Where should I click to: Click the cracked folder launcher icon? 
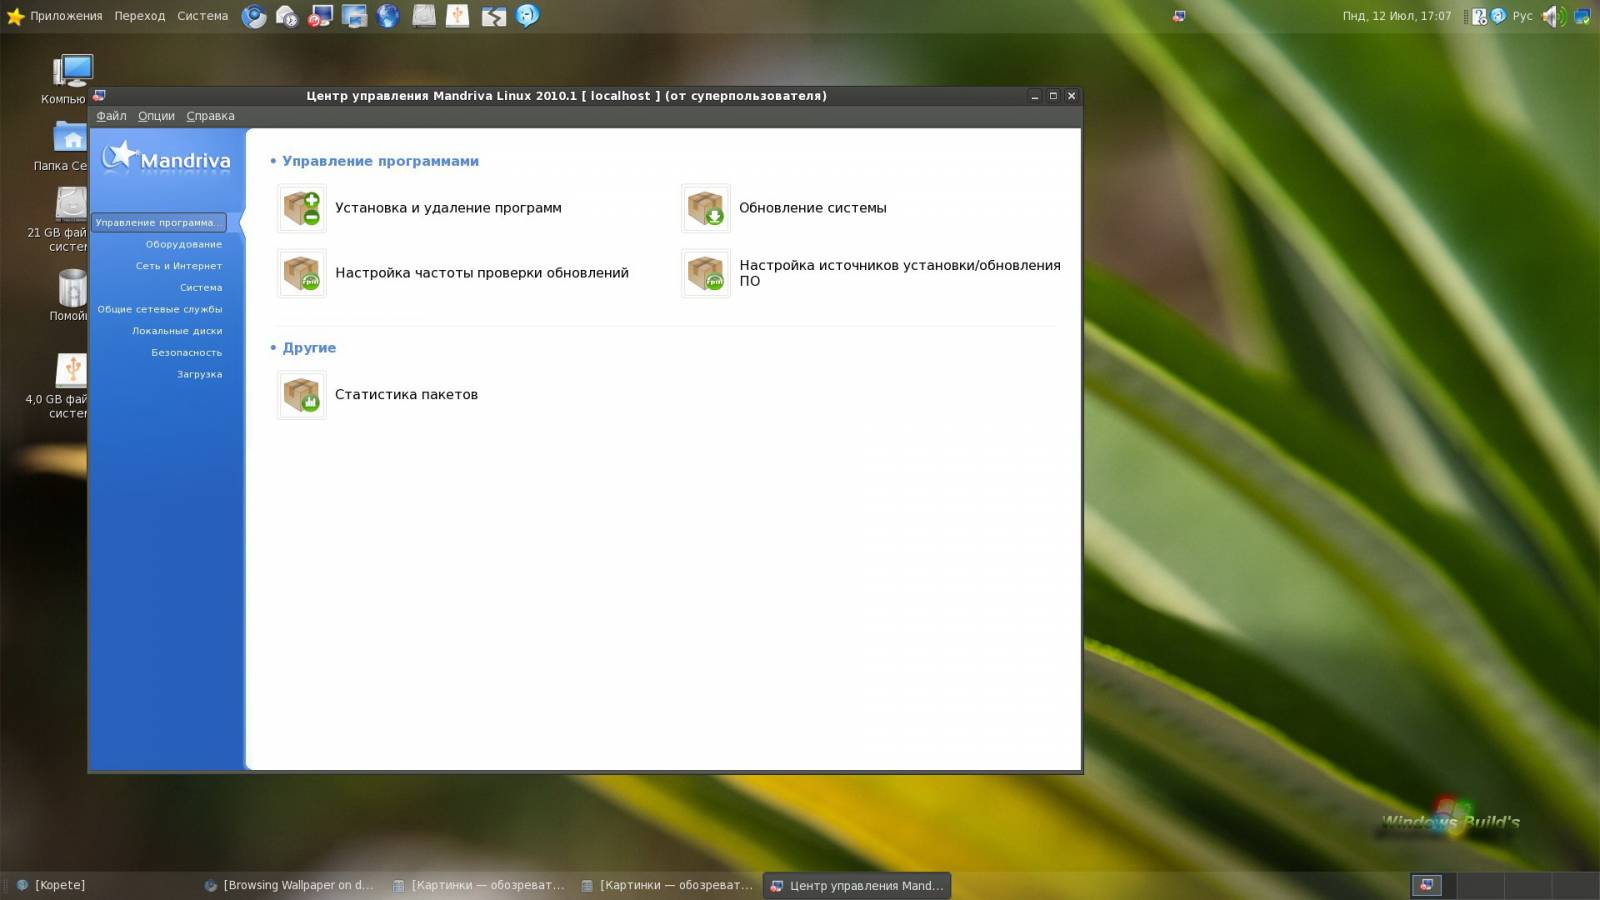(x=493, y=16)
